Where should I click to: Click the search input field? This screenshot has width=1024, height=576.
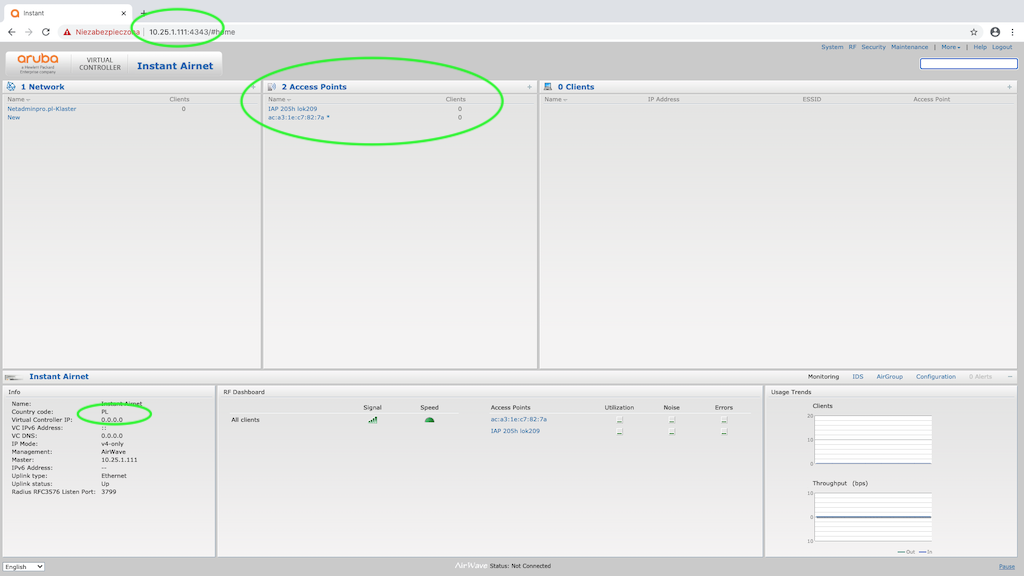pos(968,64)
